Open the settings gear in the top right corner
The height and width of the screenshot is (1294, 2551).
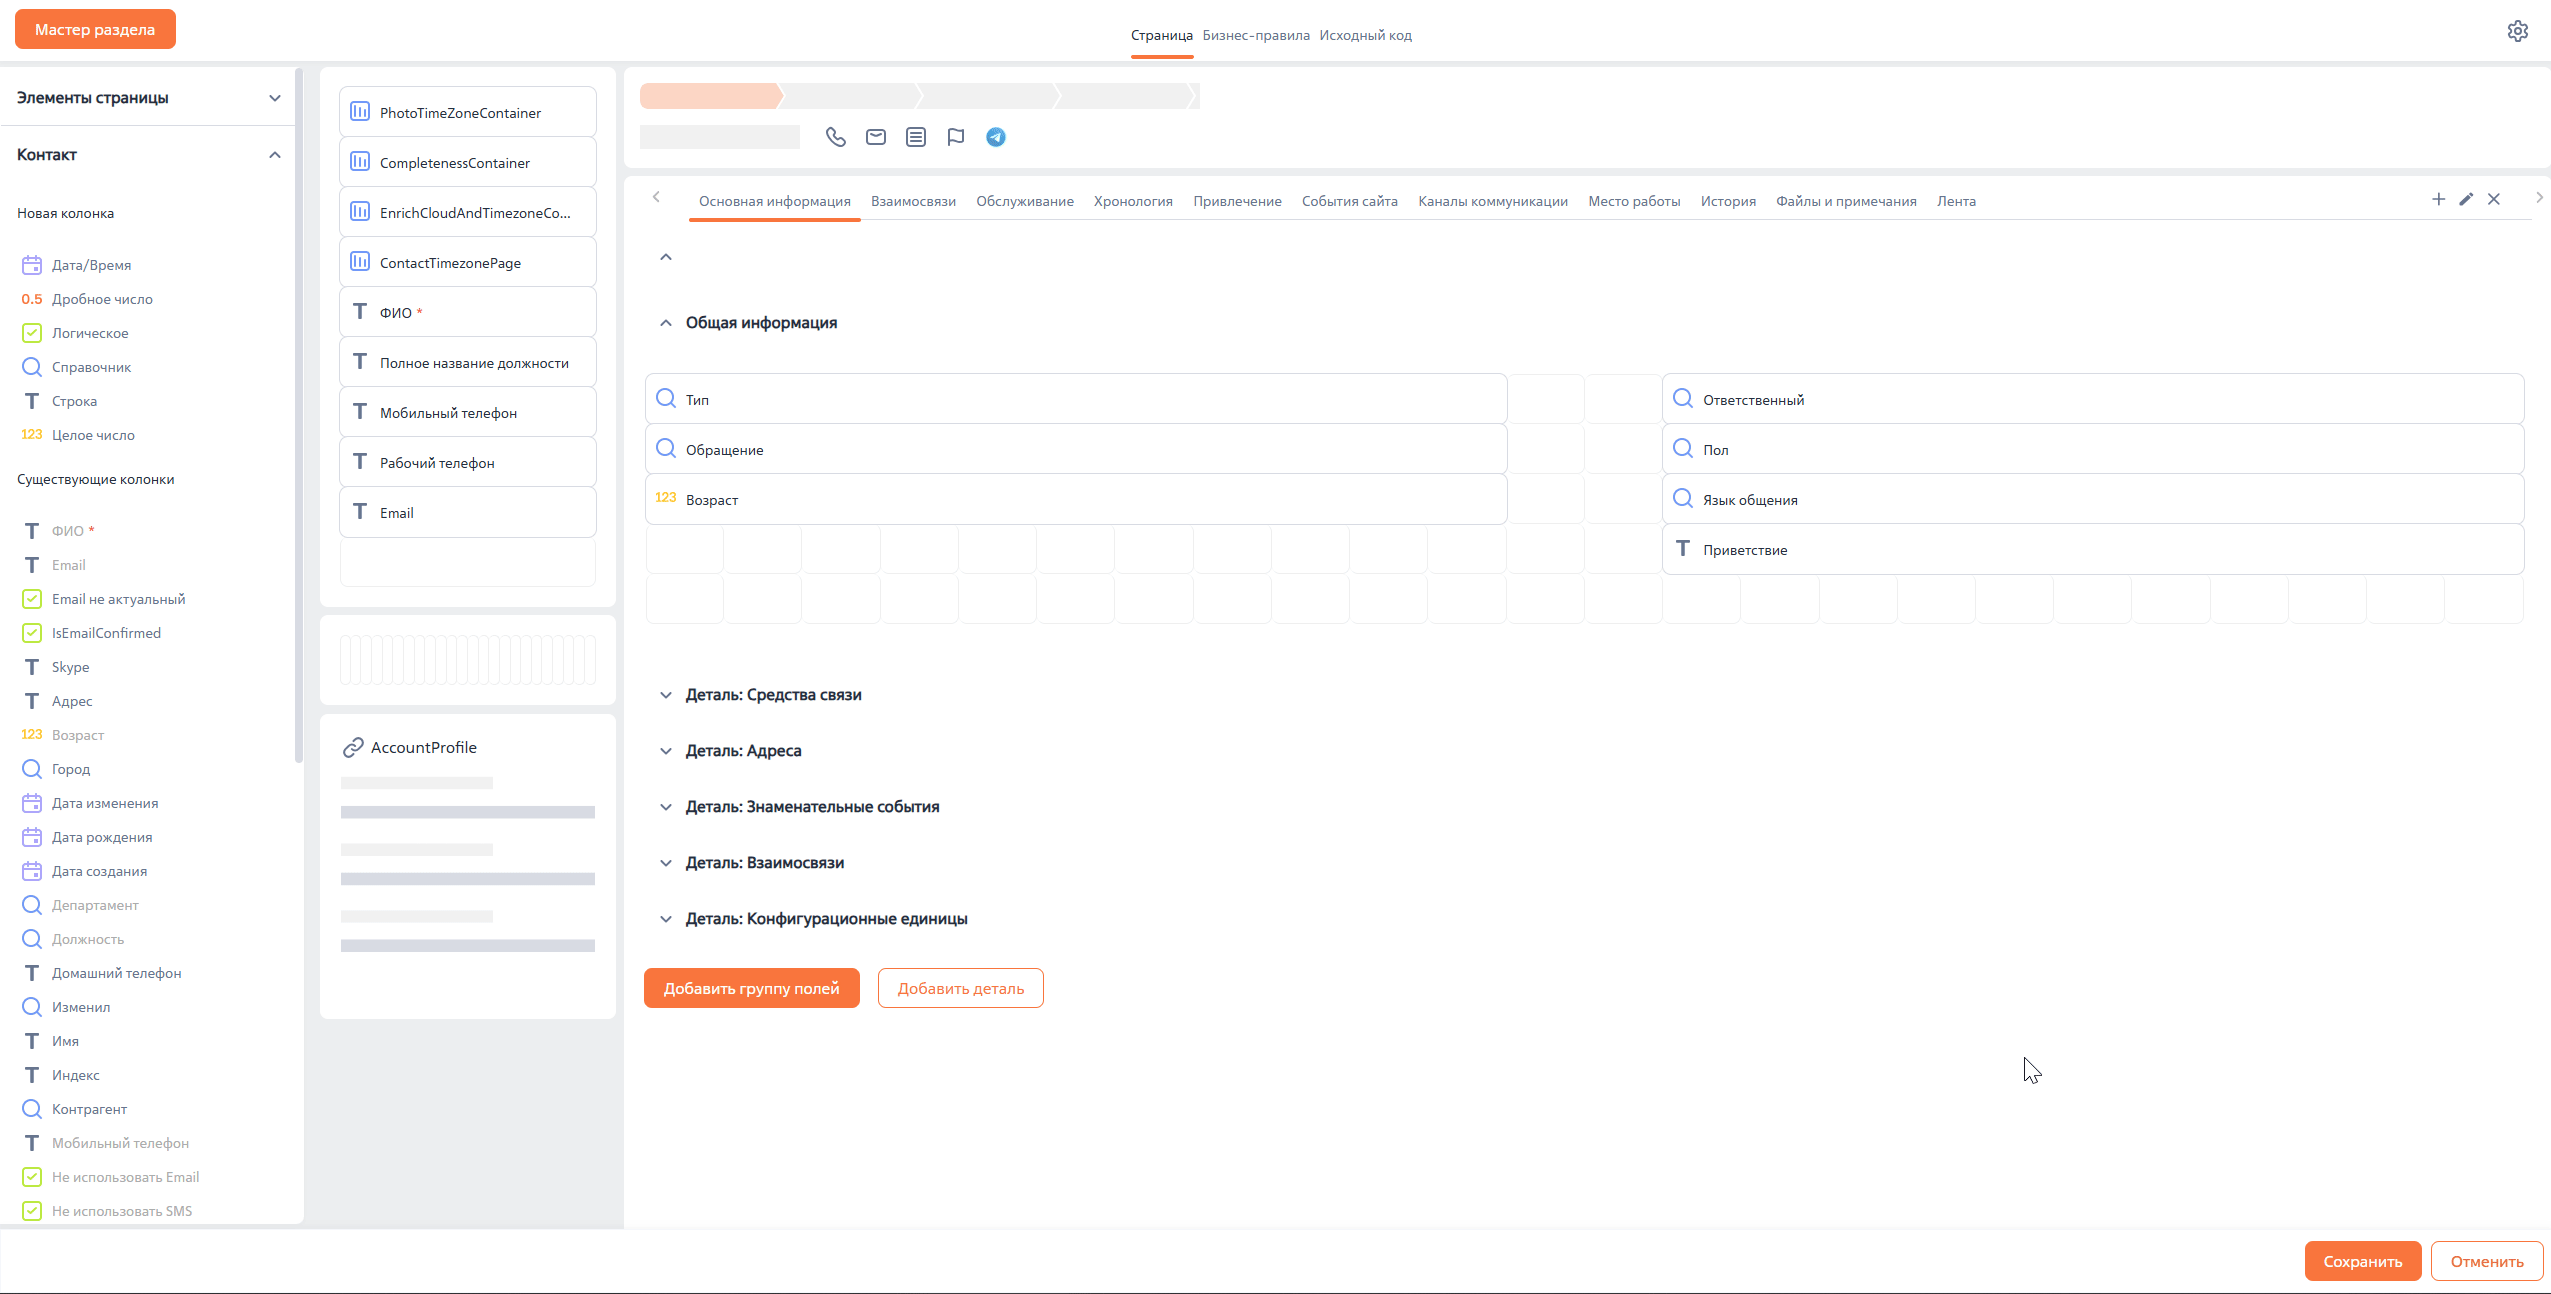(2518, 30)
